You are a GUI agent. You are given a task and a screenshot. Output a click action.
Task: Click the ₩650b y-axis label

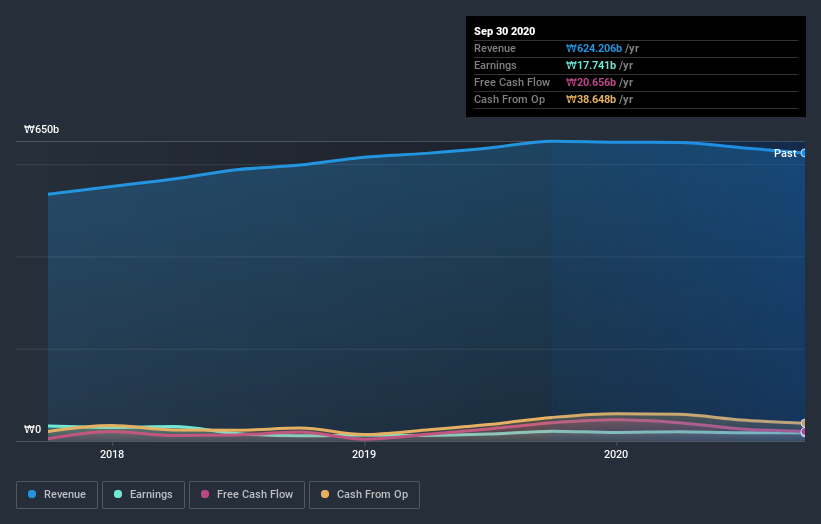click(x=41, y=129)
